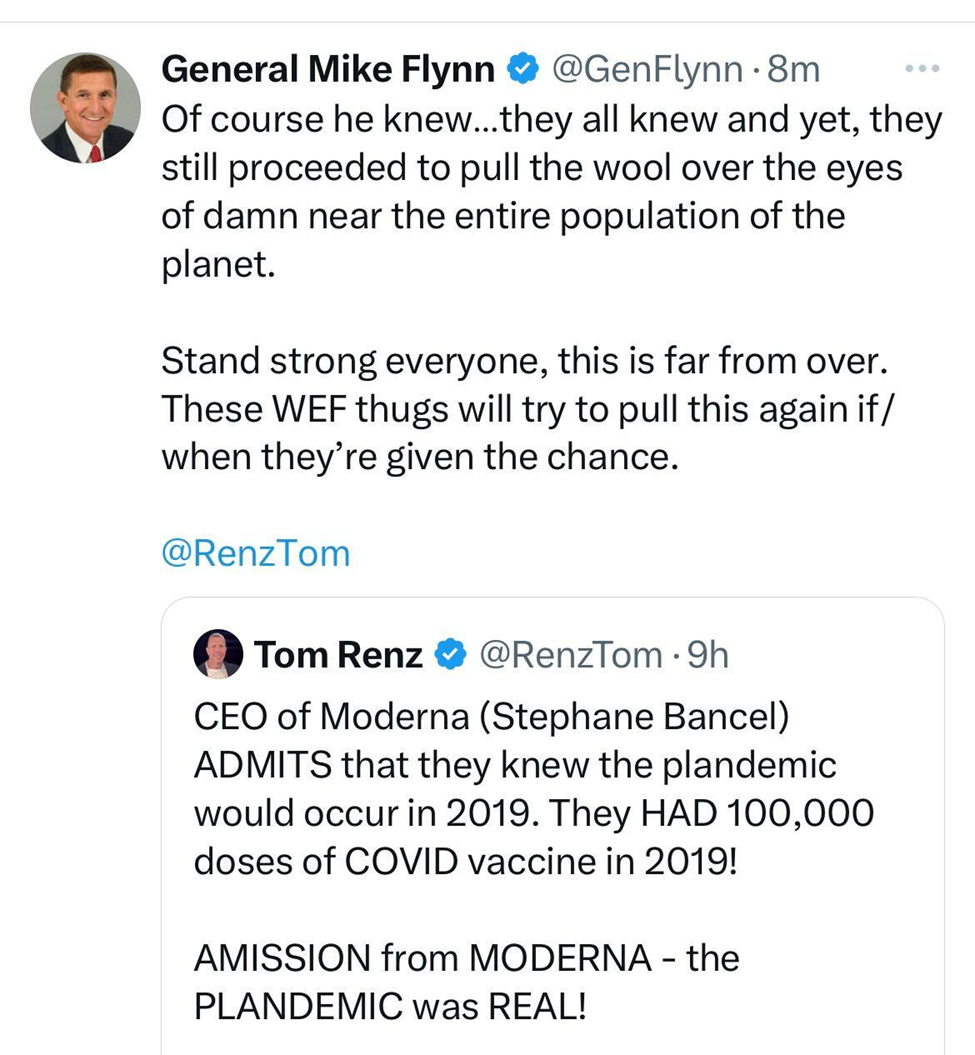Click the General Mike Flynn display name
975x1055 pixels.
coord(328,69)
